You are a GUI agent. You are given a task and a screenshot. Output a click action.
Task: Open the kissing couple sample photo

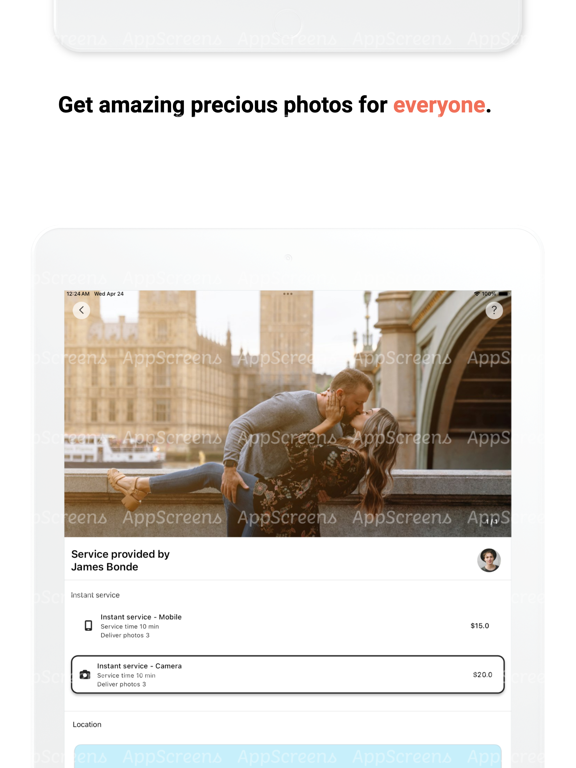(x=288, y=414)
